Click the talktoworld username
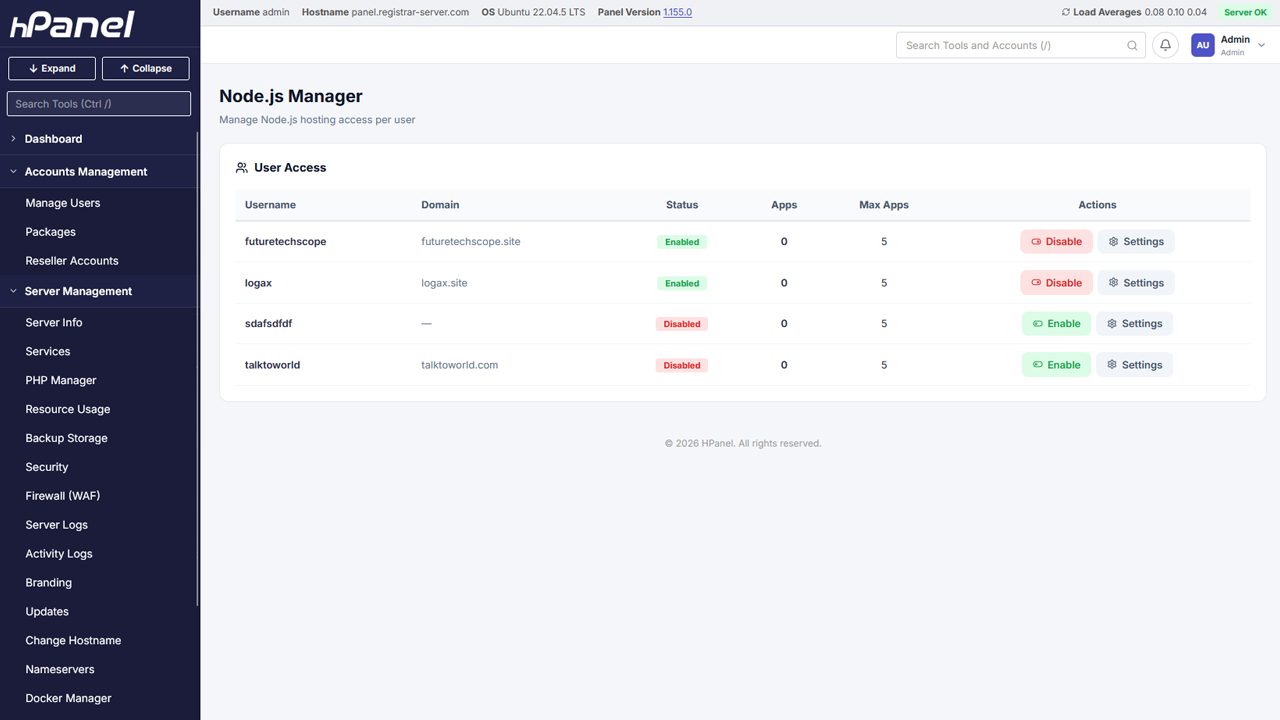The height and width of the screenshot is (720, 1280). (272, 365)
